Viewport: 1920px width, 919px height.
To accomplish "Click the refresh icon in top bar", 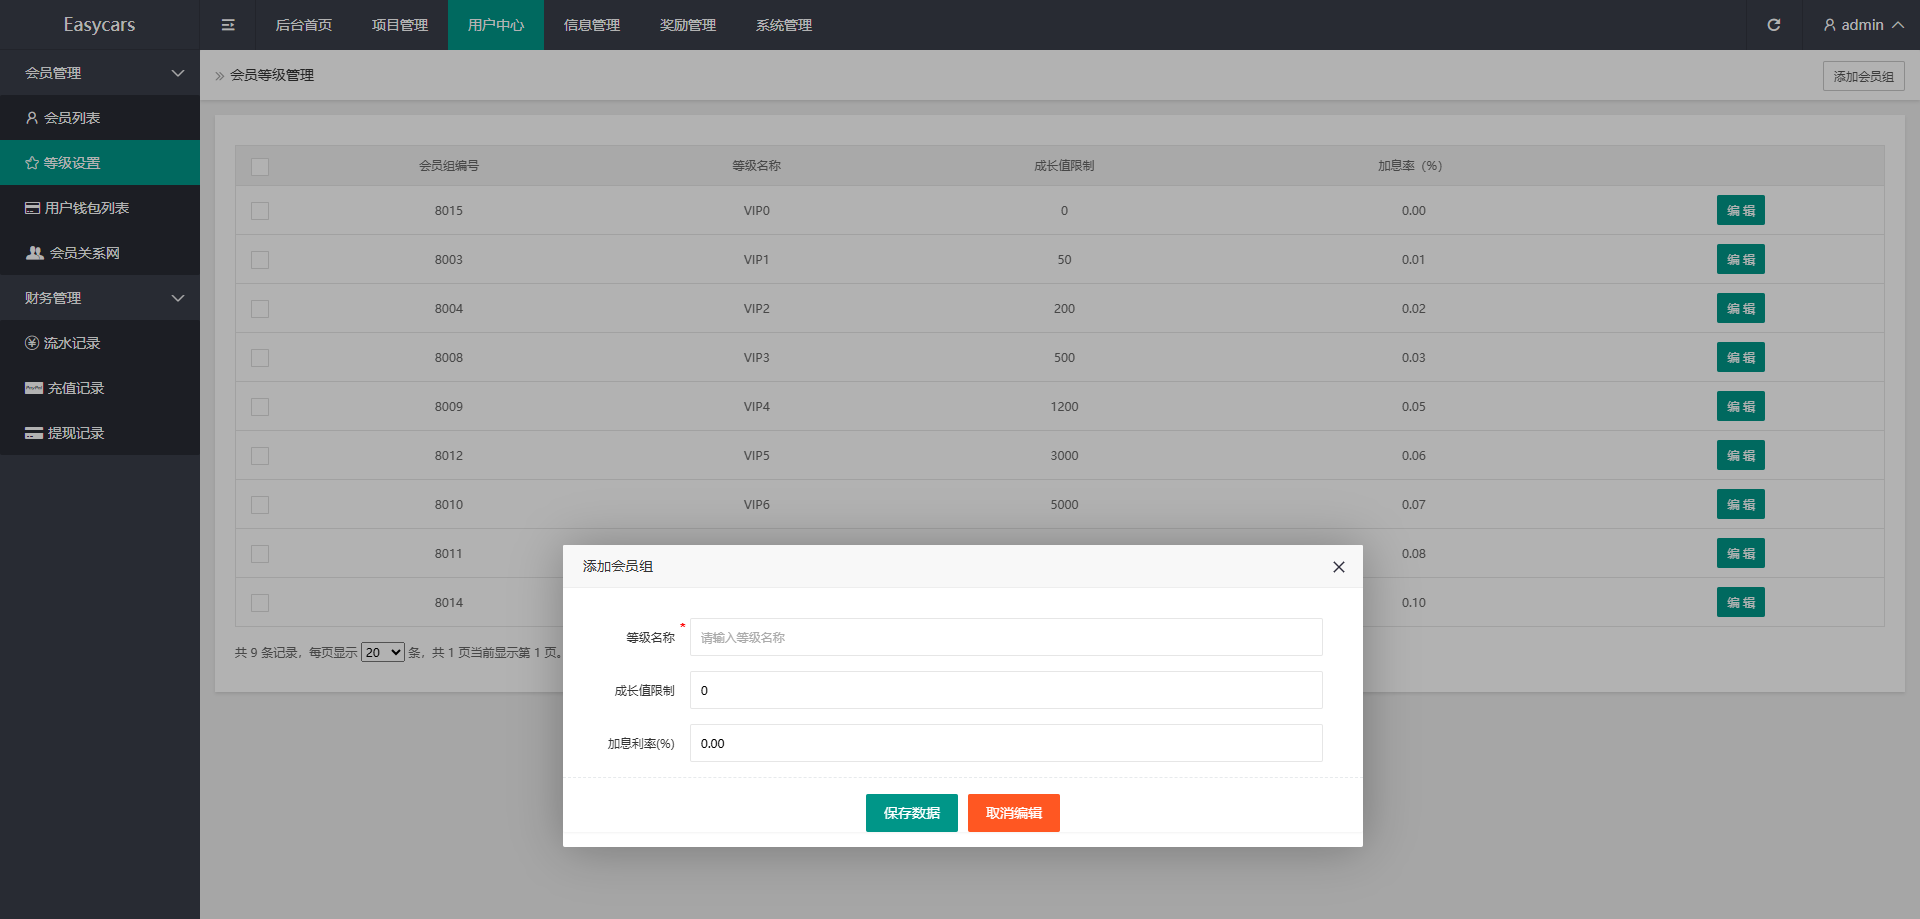I will coord(1773,25).
